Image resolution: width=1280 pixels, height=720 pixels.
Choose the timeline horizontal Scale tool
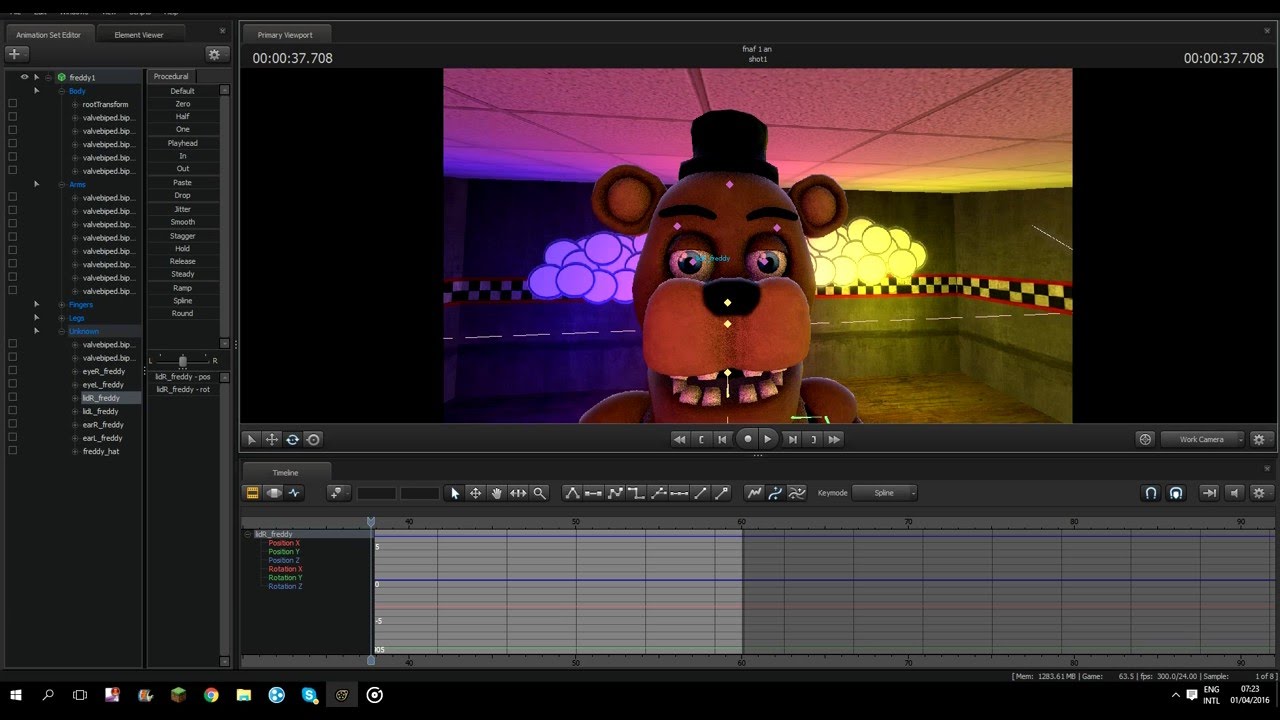[518, 493]
